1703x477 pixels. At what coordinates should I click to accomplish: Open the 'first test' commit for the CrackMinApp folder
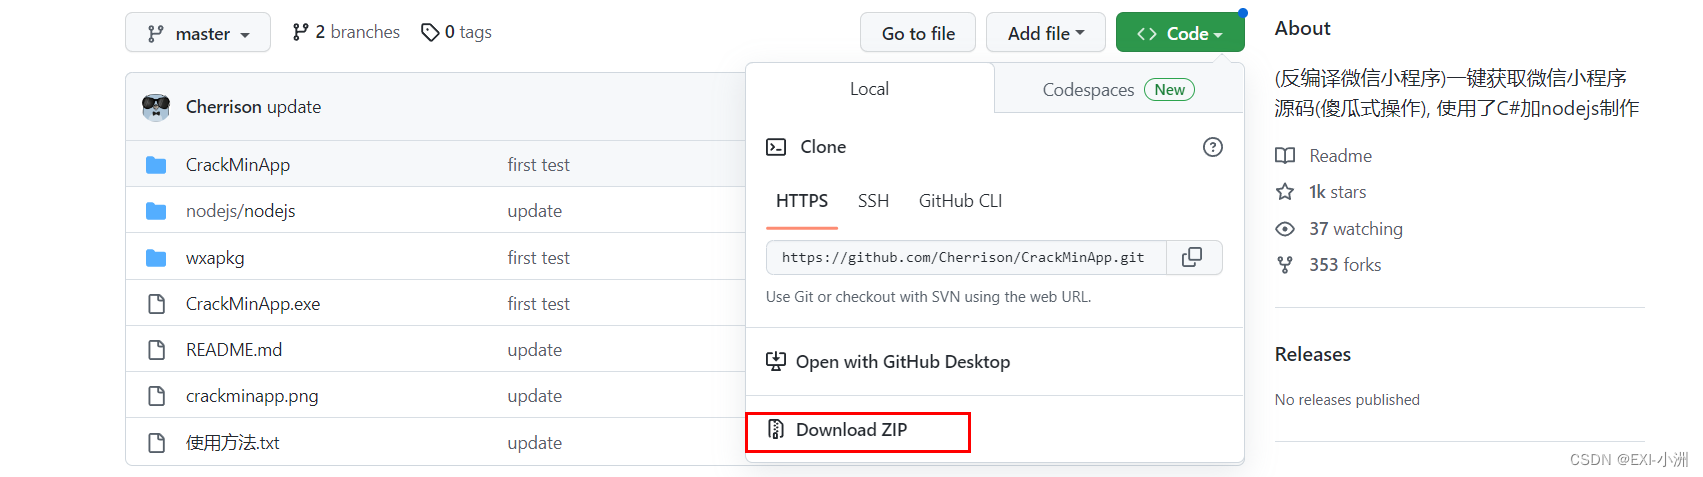538,165
